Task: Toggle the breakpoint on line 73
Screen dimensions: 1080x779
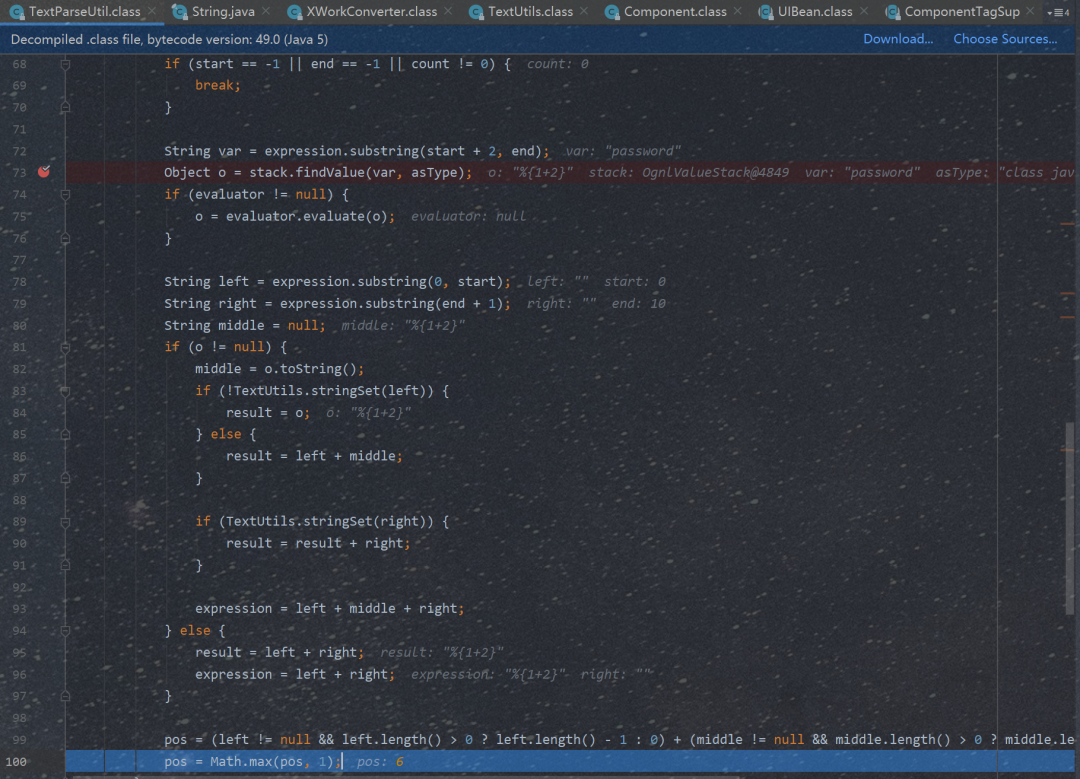Action: point(44,172)
